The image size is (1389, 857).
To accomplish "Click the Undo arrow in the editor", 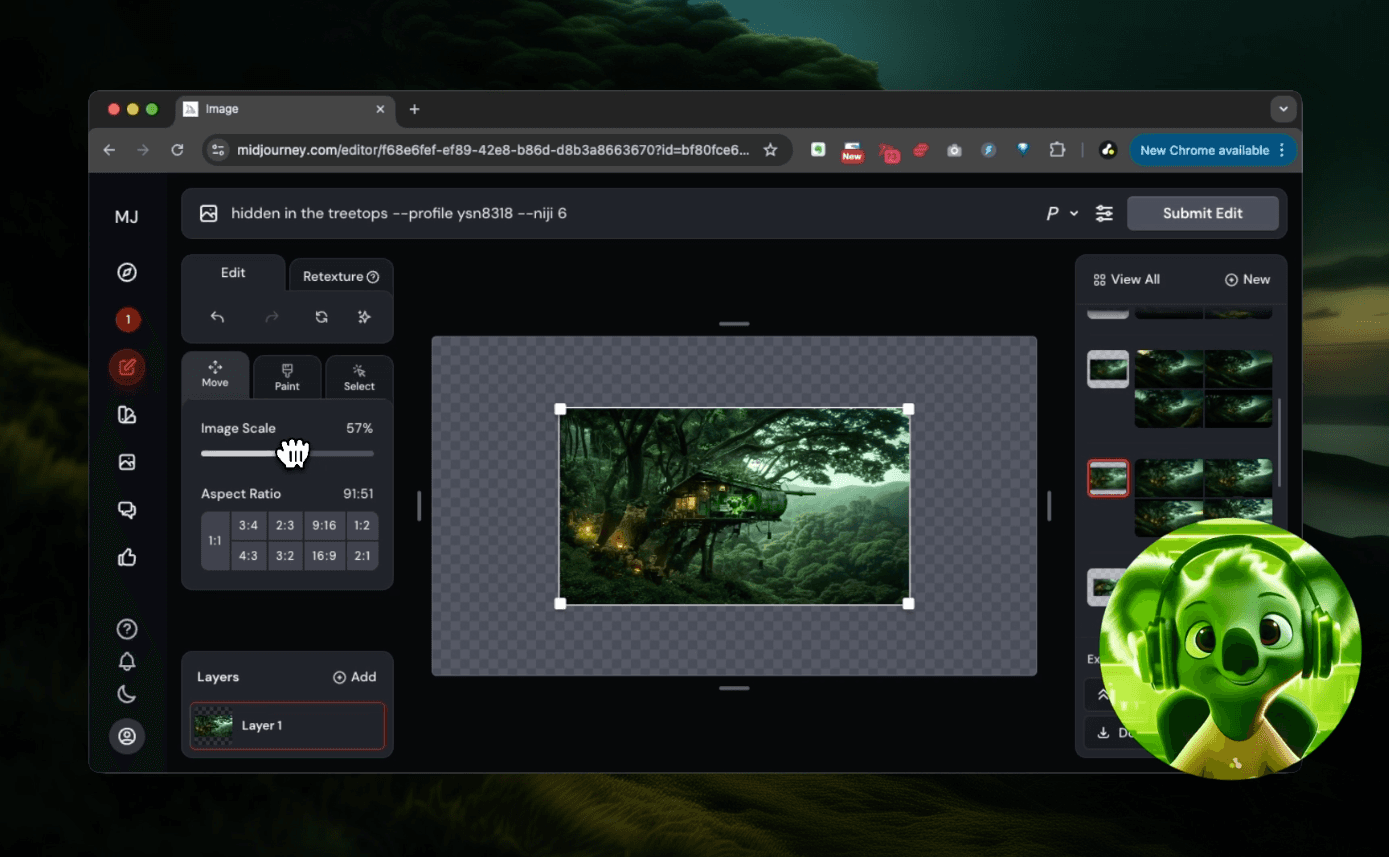I will point(217,317).
